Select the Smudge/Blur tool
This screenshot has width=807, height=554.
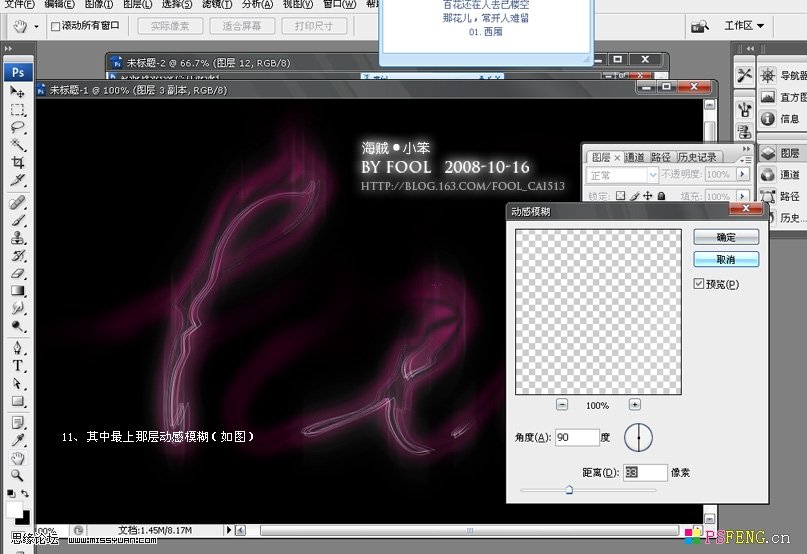pyautogui.click(x=17, y=308)
